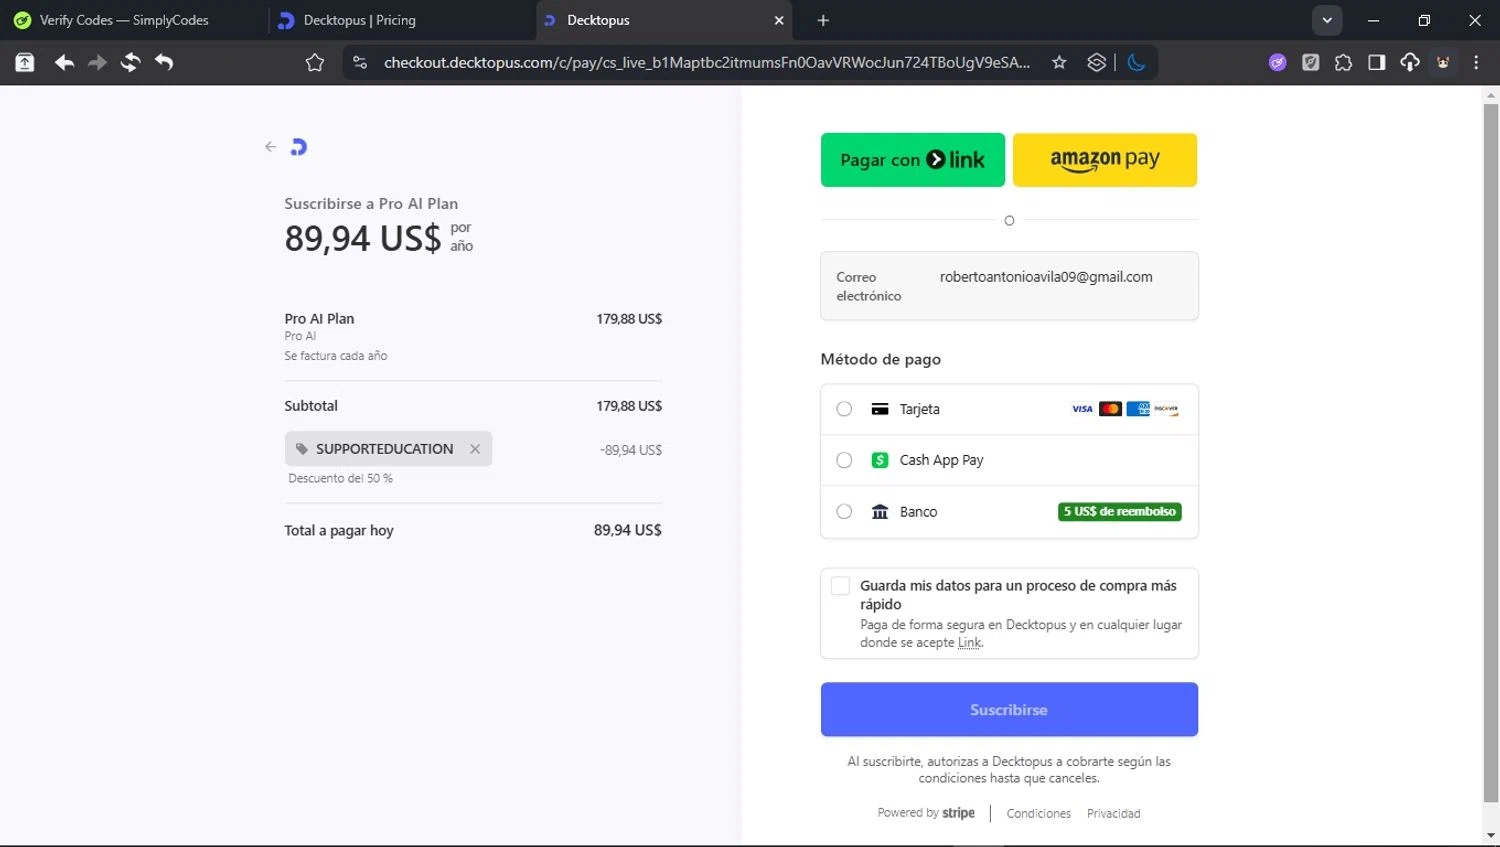Click the credit card icon beside Tarjeta
The height and width of the screenshot is (847, 1500).
click(x=880, y=409)
